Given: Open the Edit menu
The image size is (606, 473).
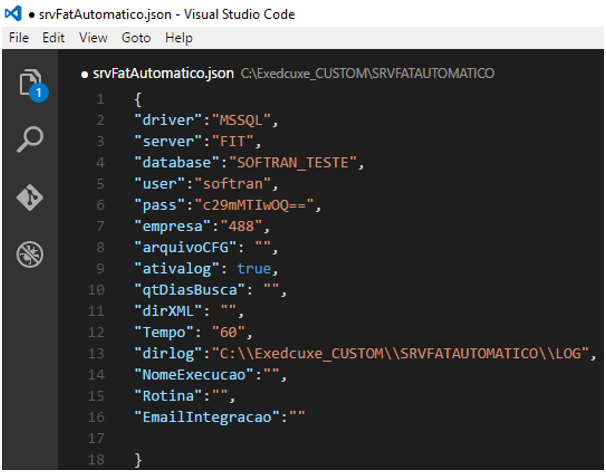Looking at the screenshot, I should pos(54,38).
